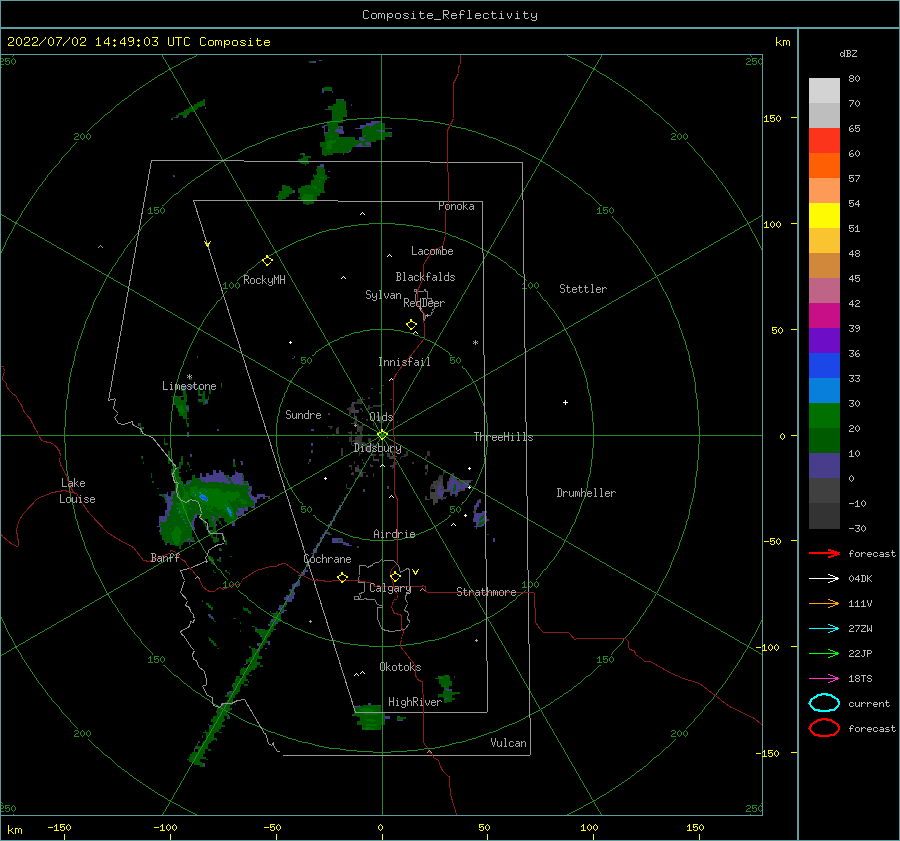Click the asterisk marker above Limestone
Screen dimensions: 900x841
pos(189,377)
